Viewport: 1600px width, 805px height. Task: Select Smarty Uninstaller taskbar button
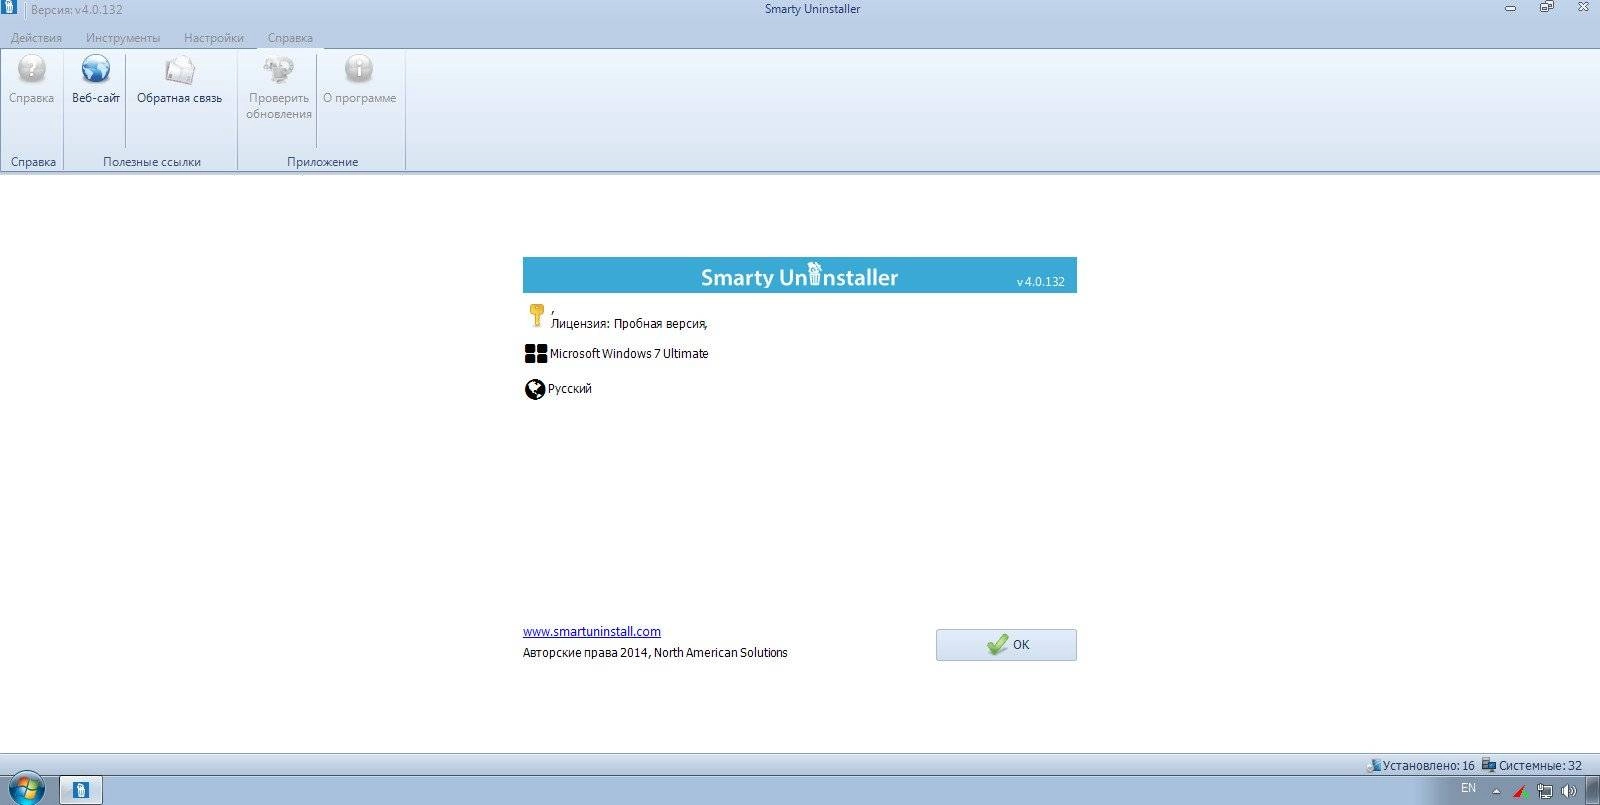tap(81, 790)
